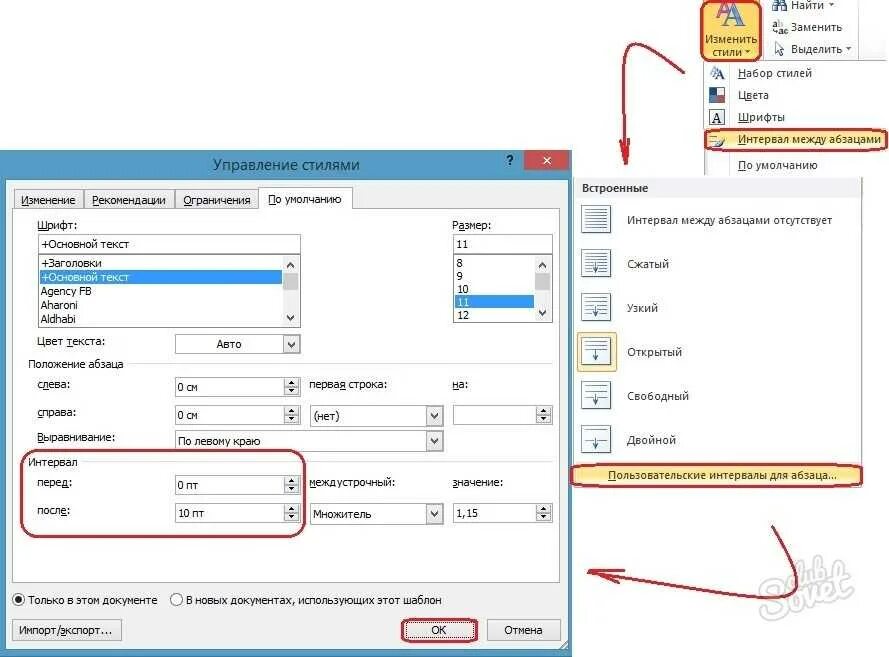
Task: Open the Найти dropdown arrow
Action: tap(832, 5)
